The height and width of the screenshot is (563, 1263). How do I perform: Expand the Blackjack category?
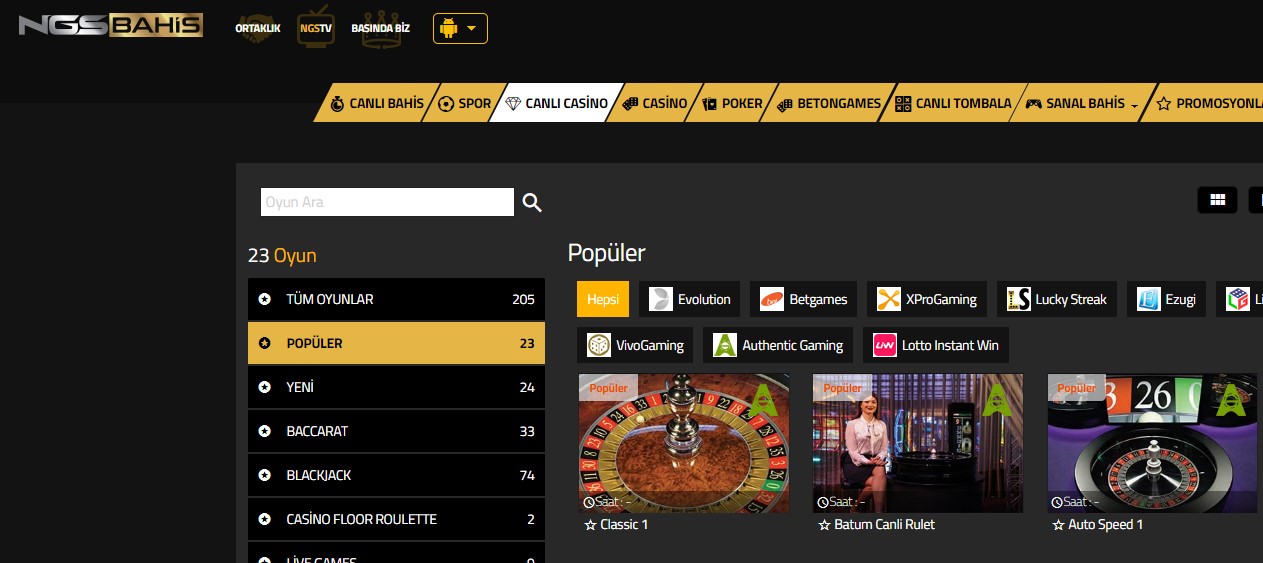(x=396, y=475)
